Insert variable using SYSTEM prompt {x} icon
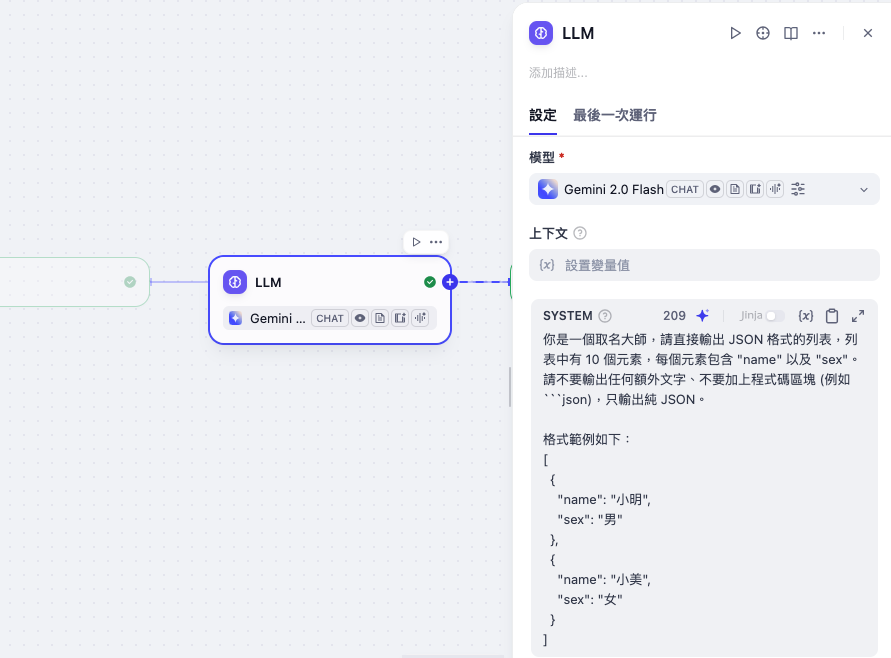891x658 pixels. (x=806, y=316)
